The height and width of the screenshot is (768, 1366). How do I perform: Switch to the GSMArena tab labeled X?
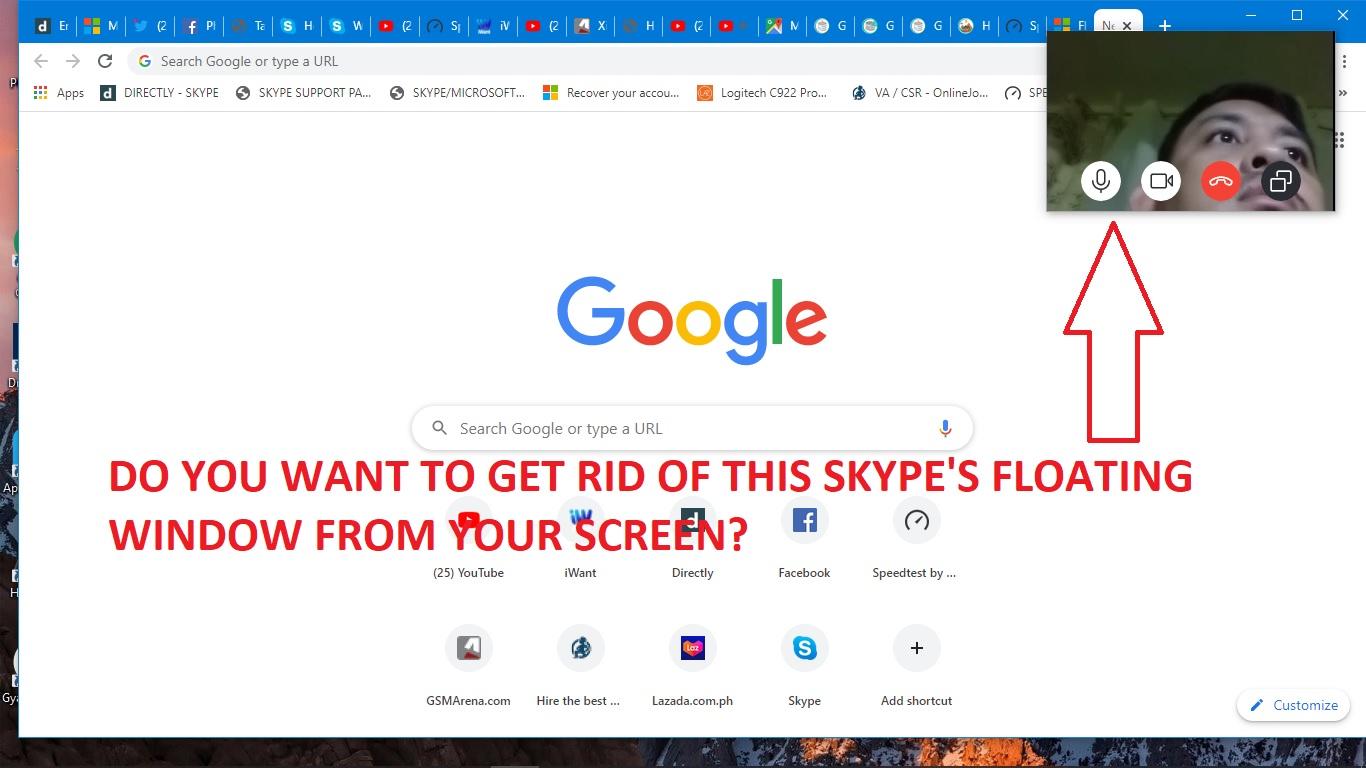[x=589, y=26]
